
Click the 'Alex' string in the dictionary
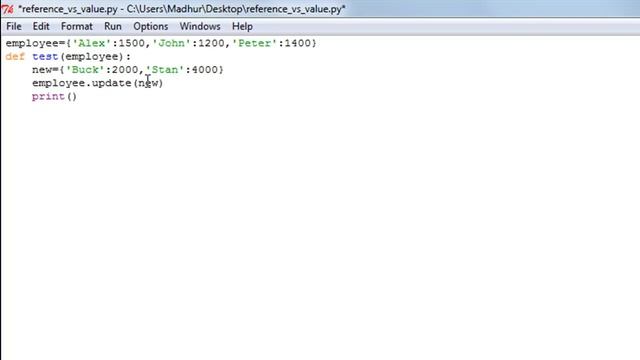(x=92, y=43)
